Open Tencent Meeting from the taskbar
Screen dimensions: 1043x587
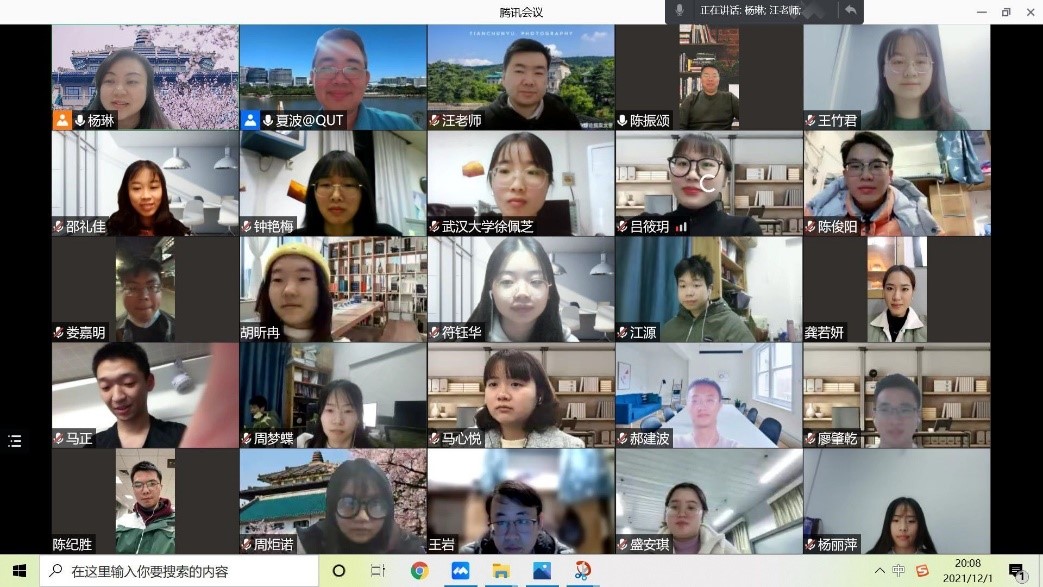click(460, 571)
